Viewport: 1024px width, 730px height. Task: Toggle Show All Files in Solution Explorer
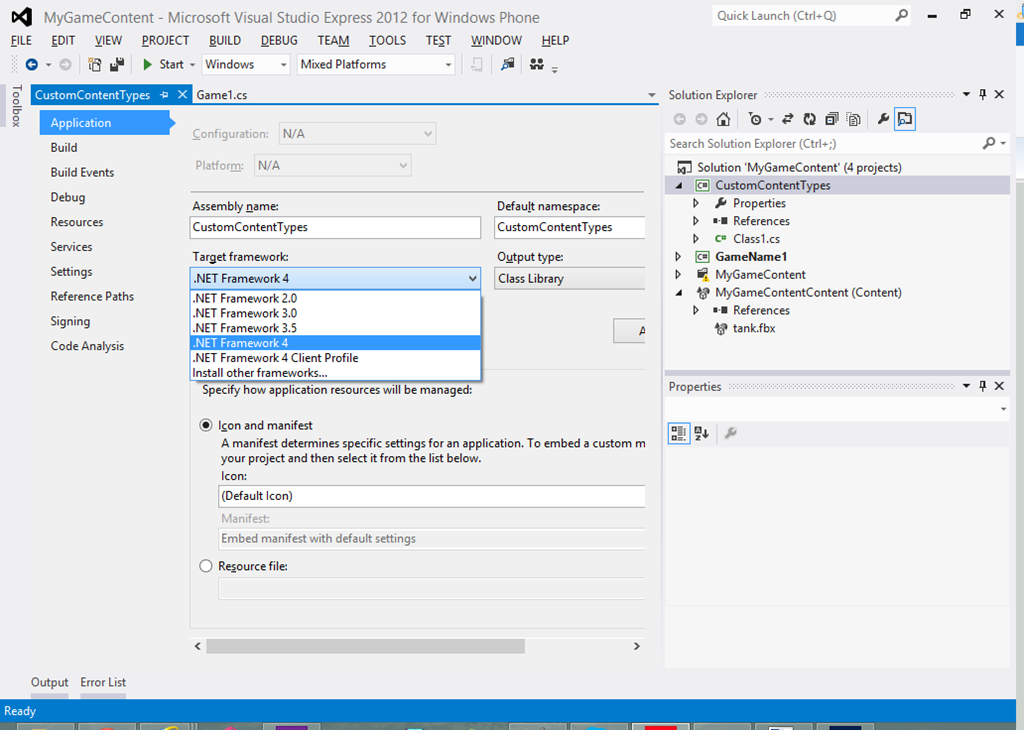pyautogui.click(x=854, y=119)
